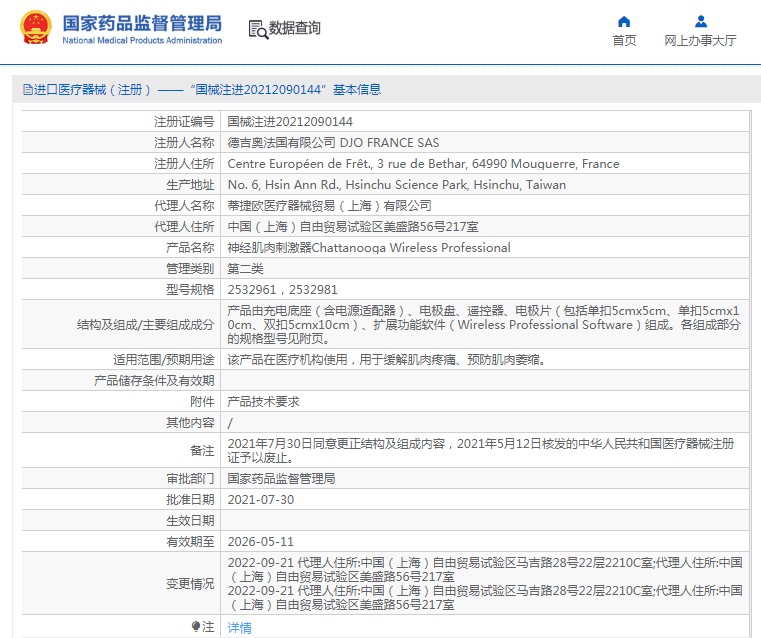This screenshot has width=761, height=638.
Task: Select the 数据查询 header label
Action: (x=295, y=29)
